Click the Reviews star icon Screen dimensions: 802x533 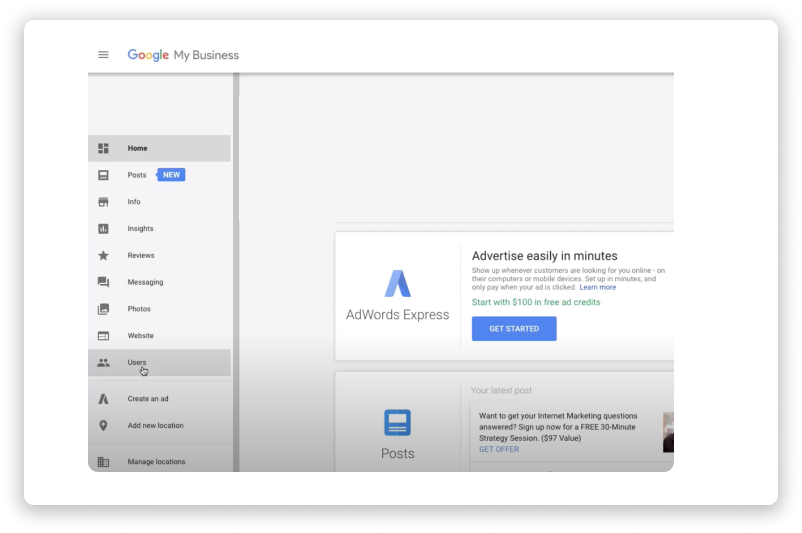tap(103, 255)
